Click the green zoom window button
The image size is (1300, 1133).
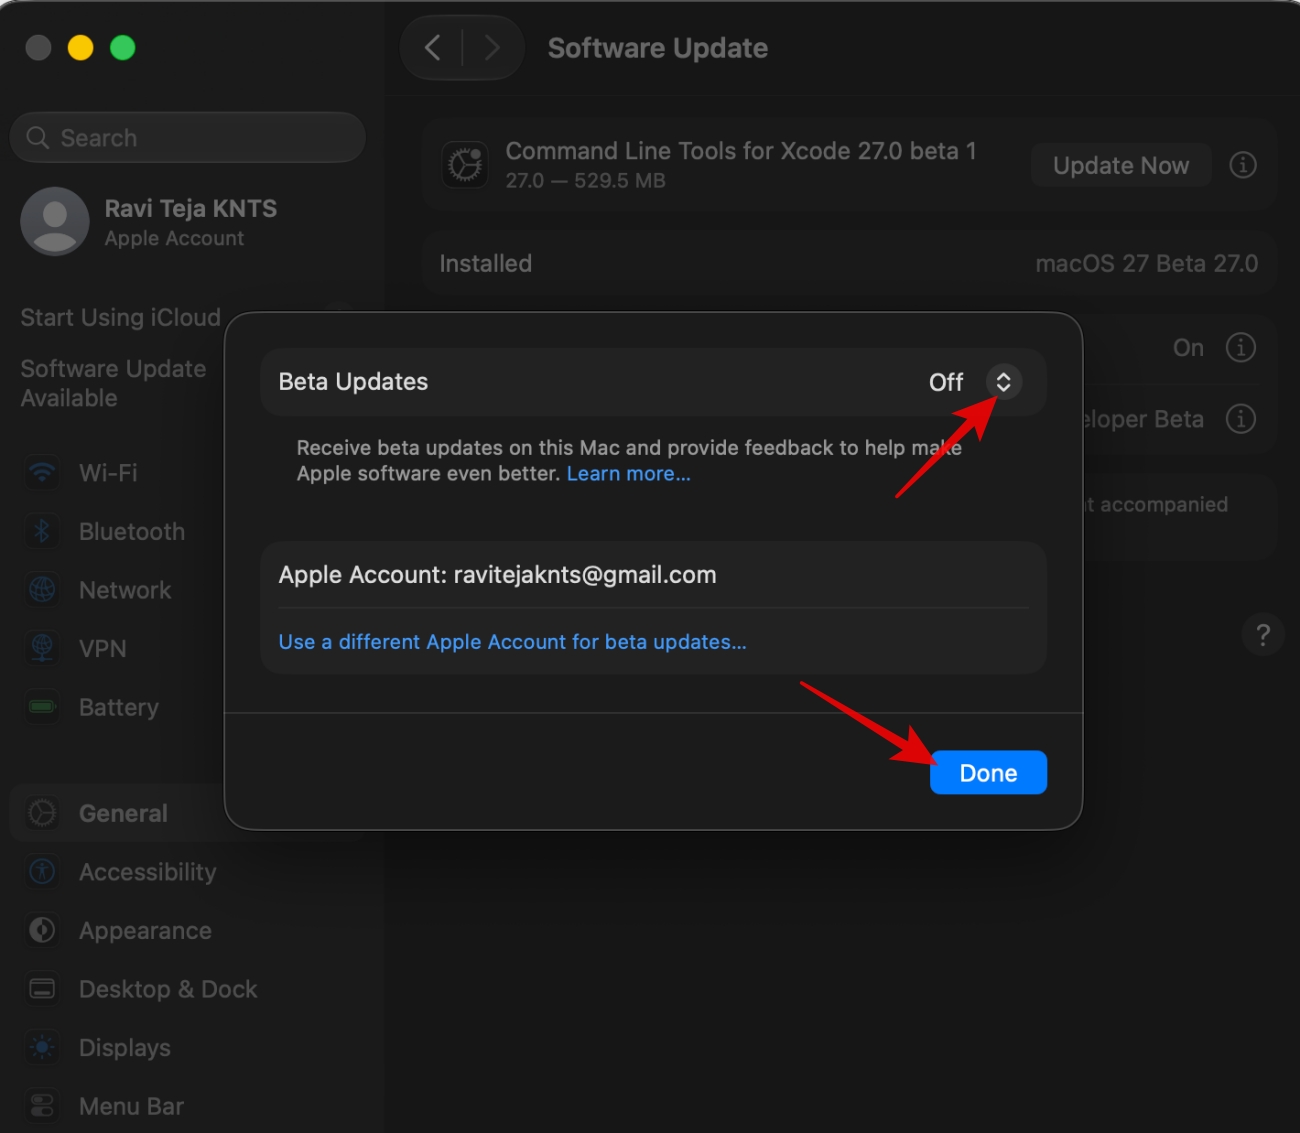[x=122, y=48]
